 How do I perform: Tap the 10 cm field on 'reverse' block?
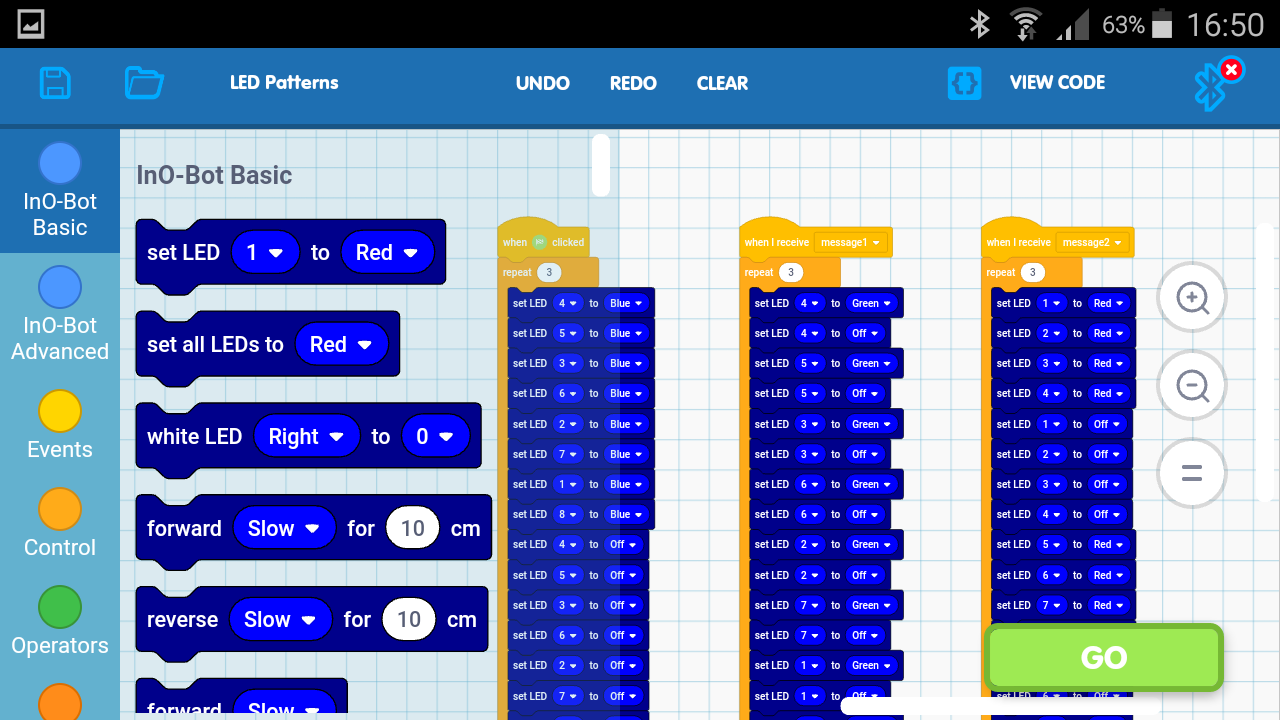[409, 620]
